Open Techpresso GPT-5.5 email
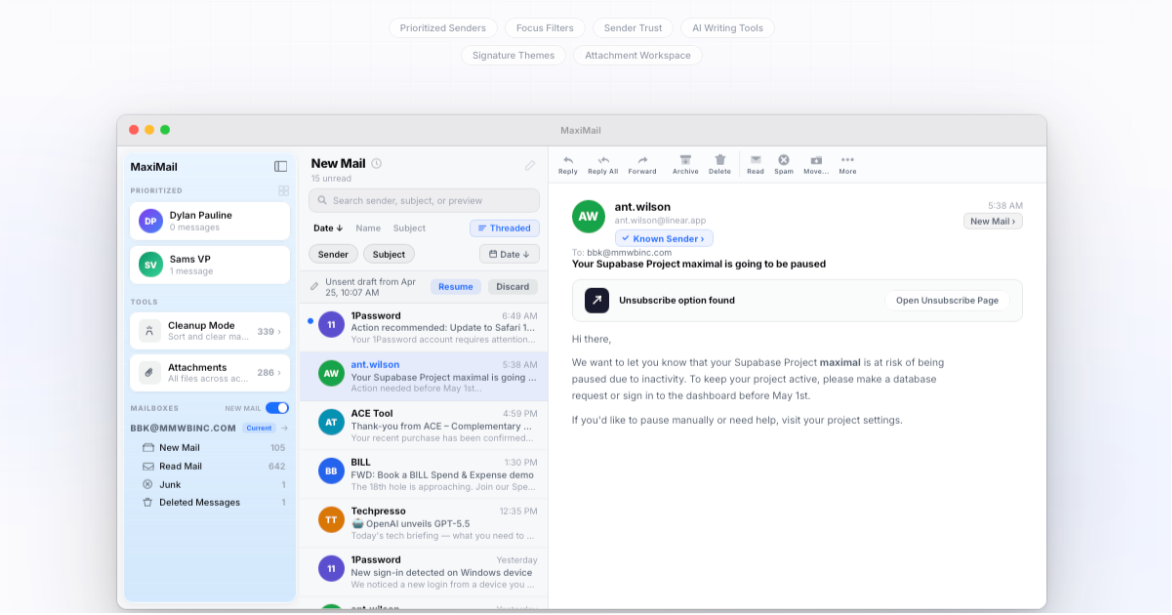Viewport: 1172px width, 615px height. click(x=424, y=523)
